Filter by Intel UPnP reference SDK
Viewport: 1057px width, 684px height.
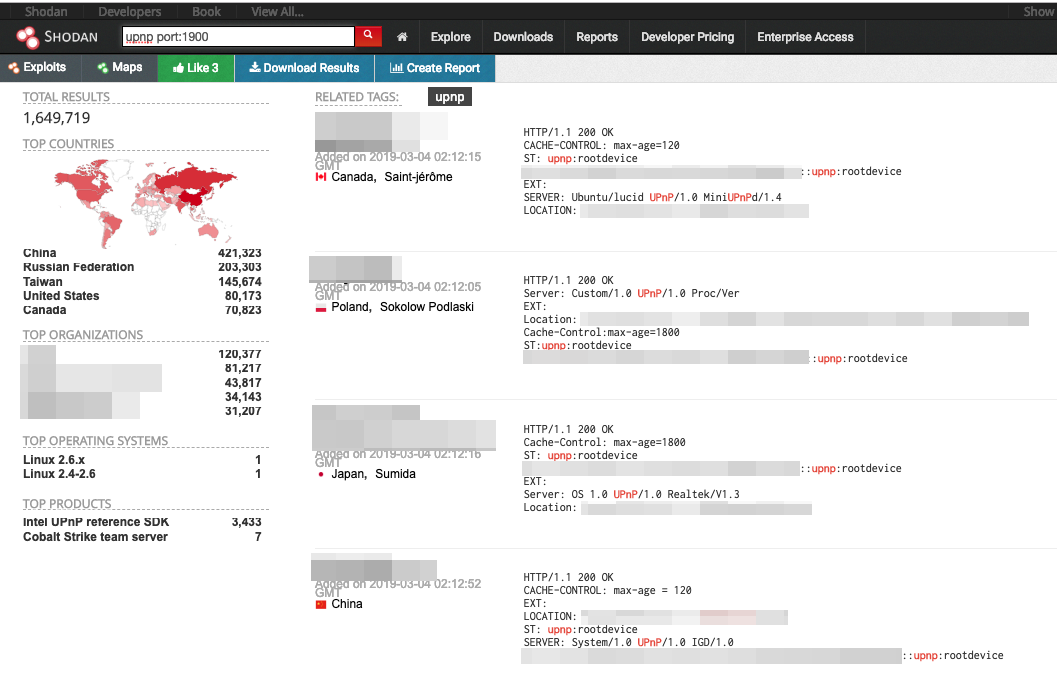click(96, 522)
